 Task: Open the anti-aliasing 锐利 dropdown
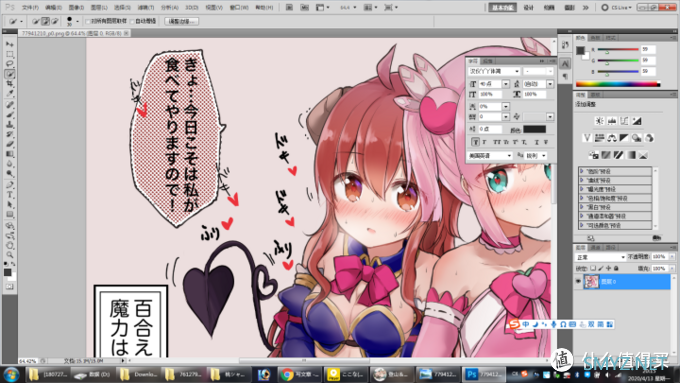click(x=536, y=155)
